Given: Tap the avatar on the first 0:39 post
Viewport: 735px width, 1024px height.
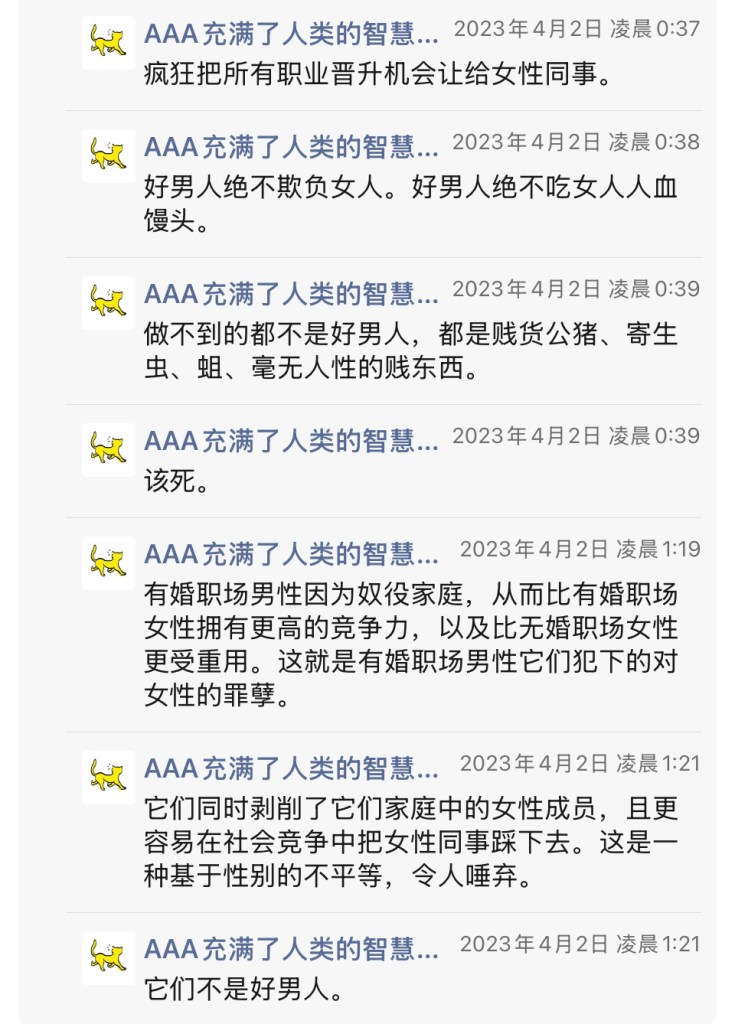Looking at the screenshot, I should (108, 302).
